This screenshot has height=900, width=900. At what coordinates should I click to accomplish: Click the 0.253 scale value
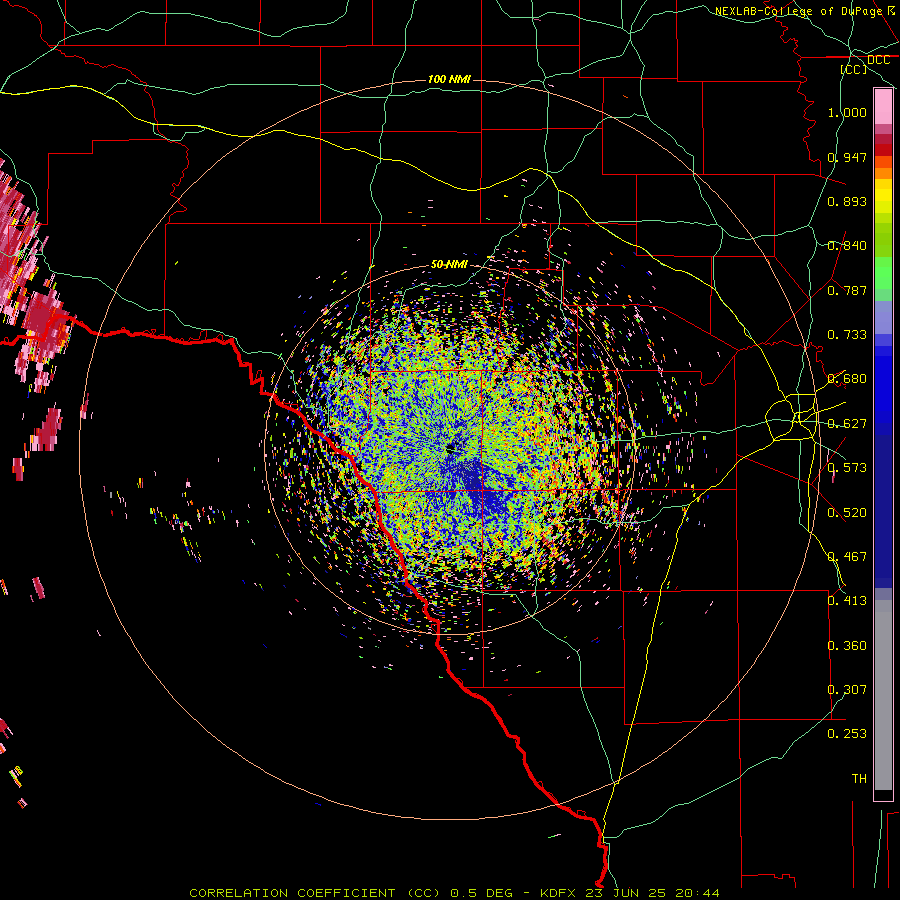[847, 734]
